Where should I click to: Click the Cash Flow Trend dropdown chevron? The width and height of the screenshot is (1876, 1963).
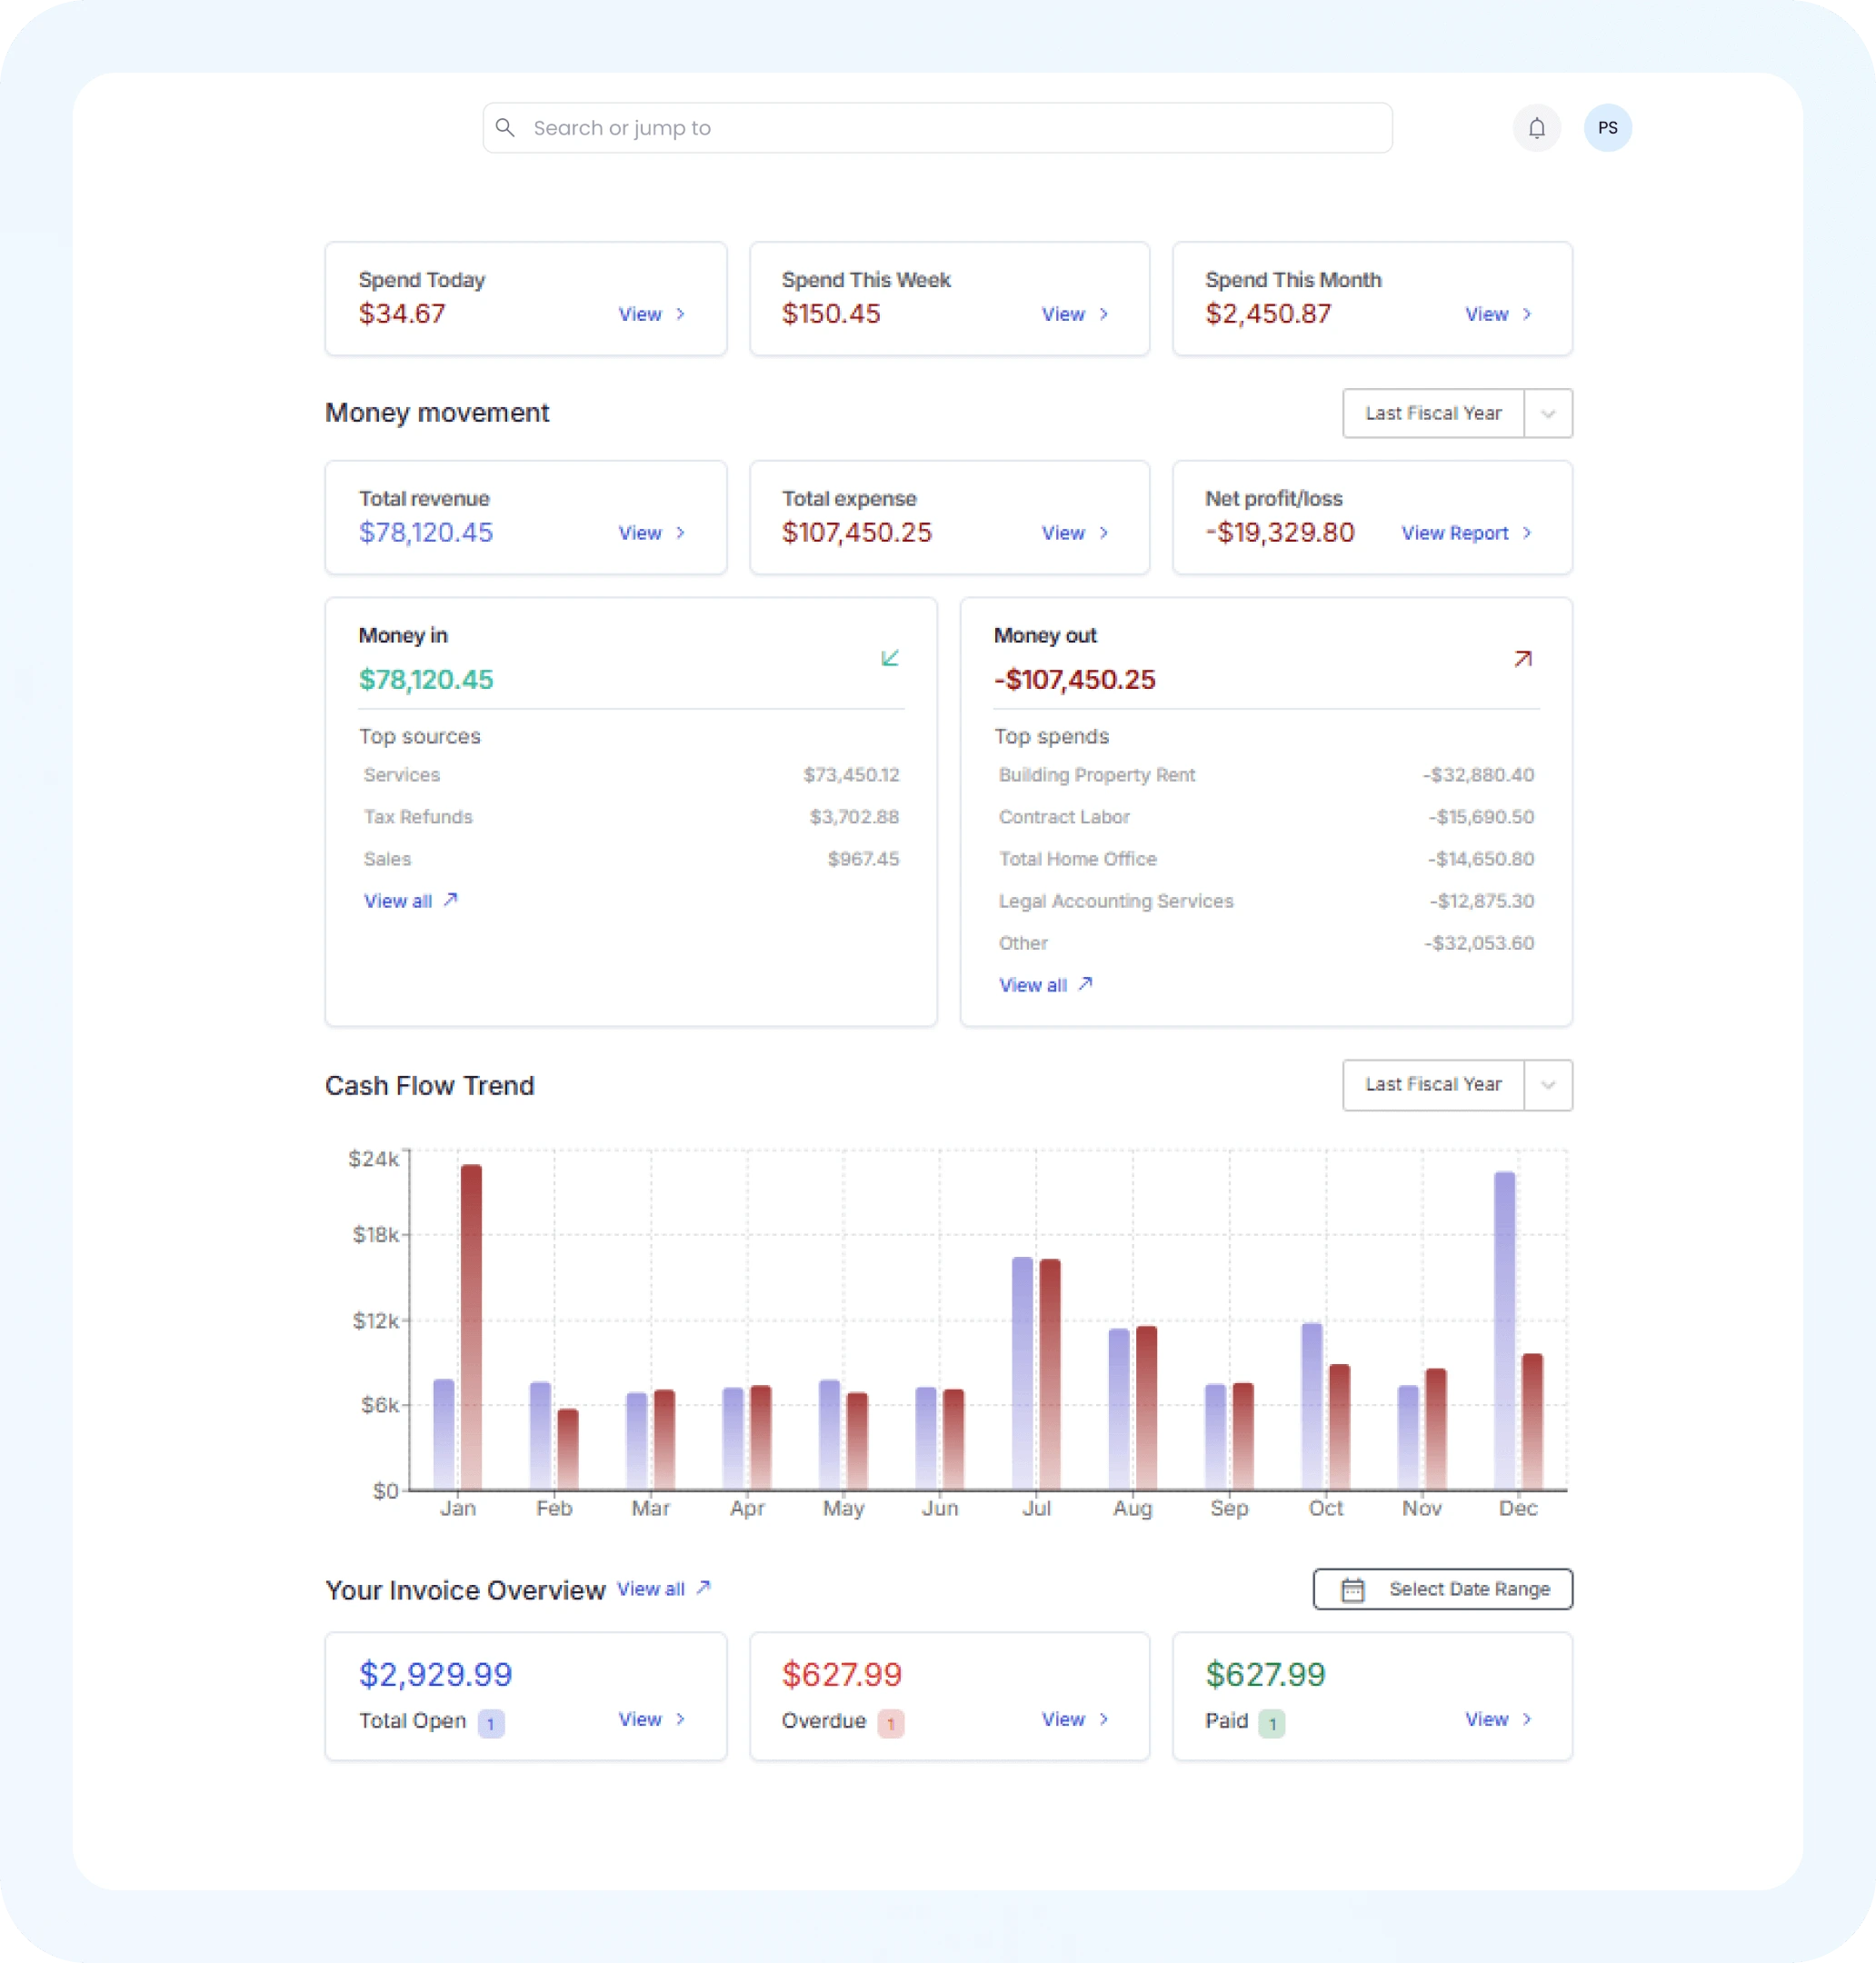point(1548,1086)
